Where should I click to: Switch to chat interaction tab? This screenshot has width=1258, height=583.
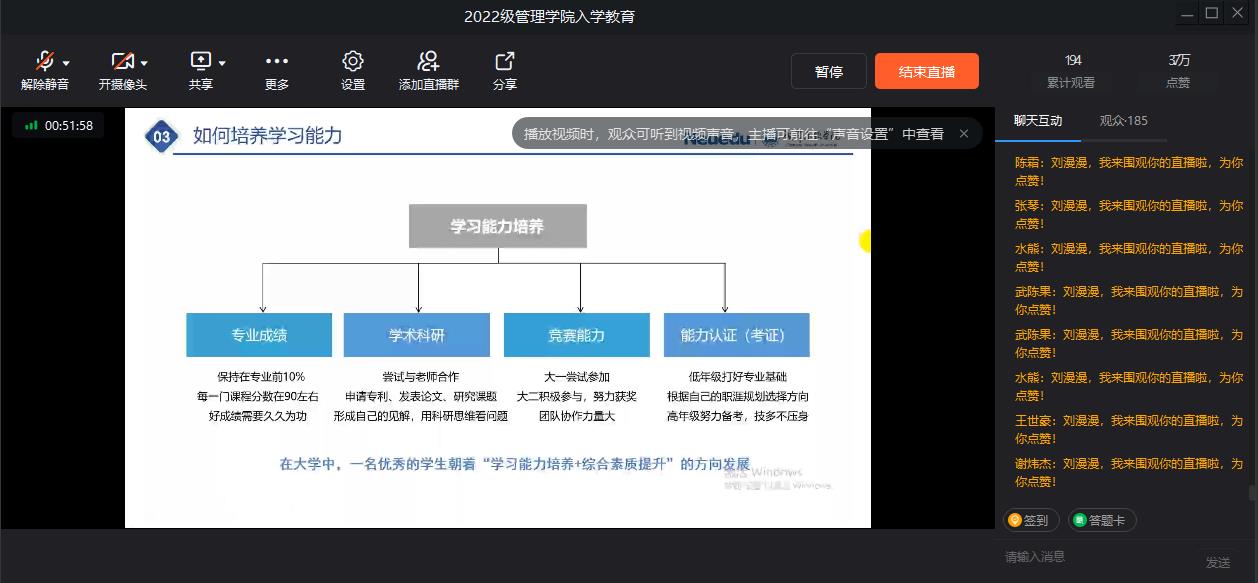coord(1038,121)
